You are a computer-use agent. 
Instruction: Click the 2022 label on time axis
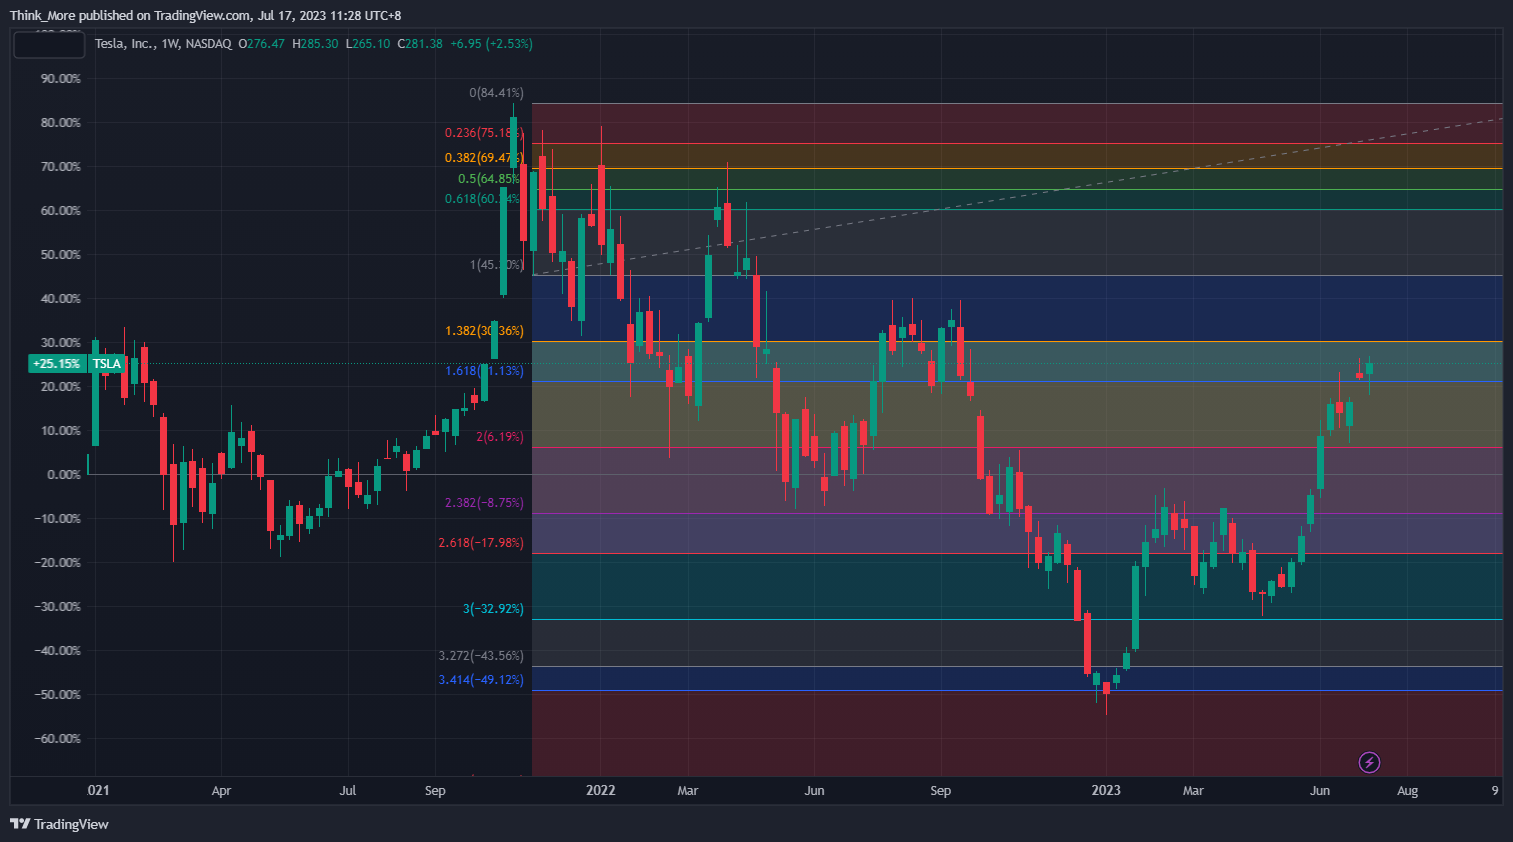pyautogui.click(x=601, y=791)
